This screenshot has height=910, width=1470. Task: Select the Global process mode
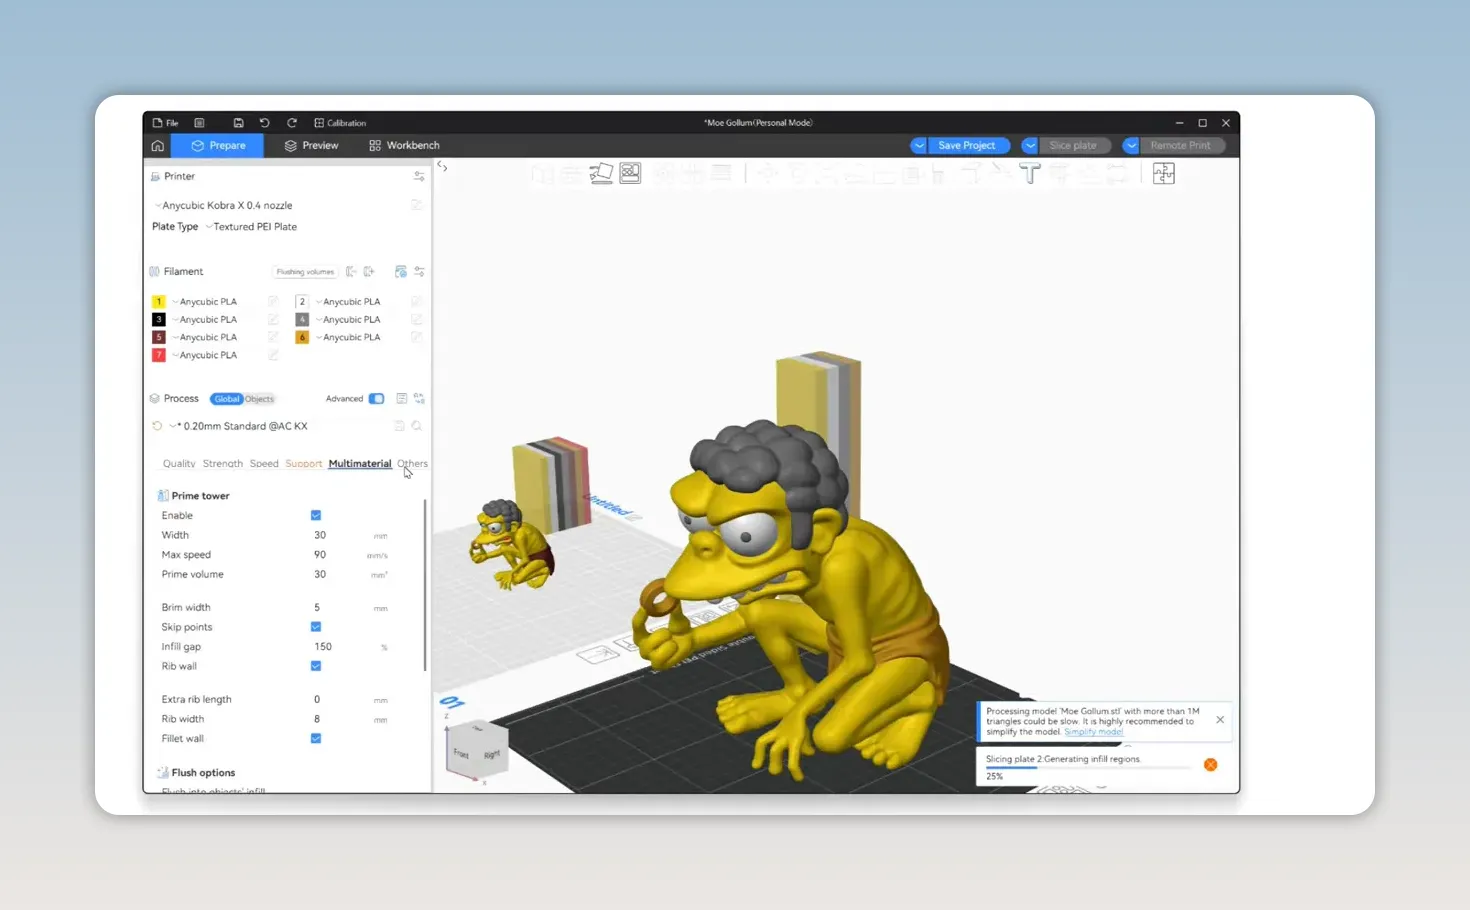pyautogui.click(x=227, y=399)
